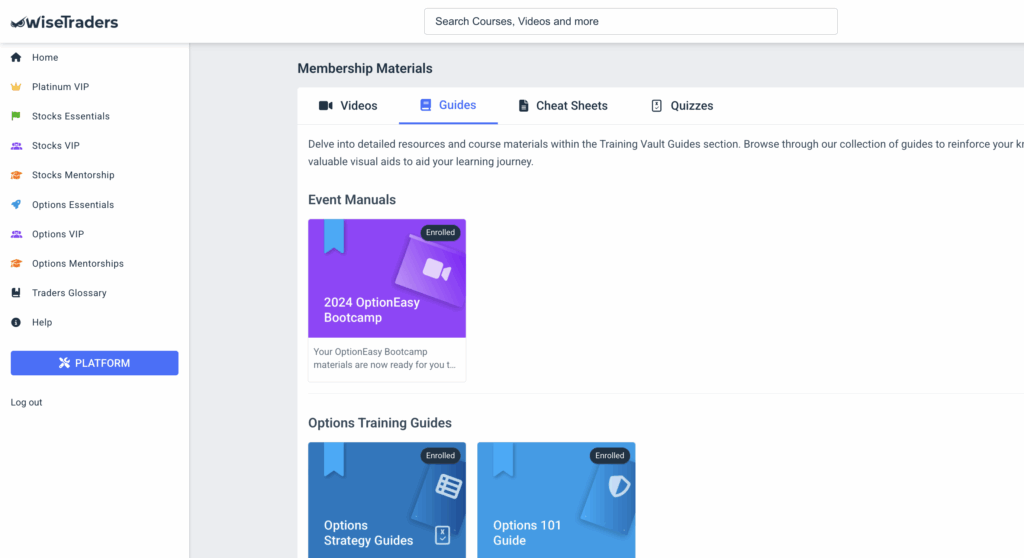
Task: Switch to the Videos tab
Action: pos(348,106)
